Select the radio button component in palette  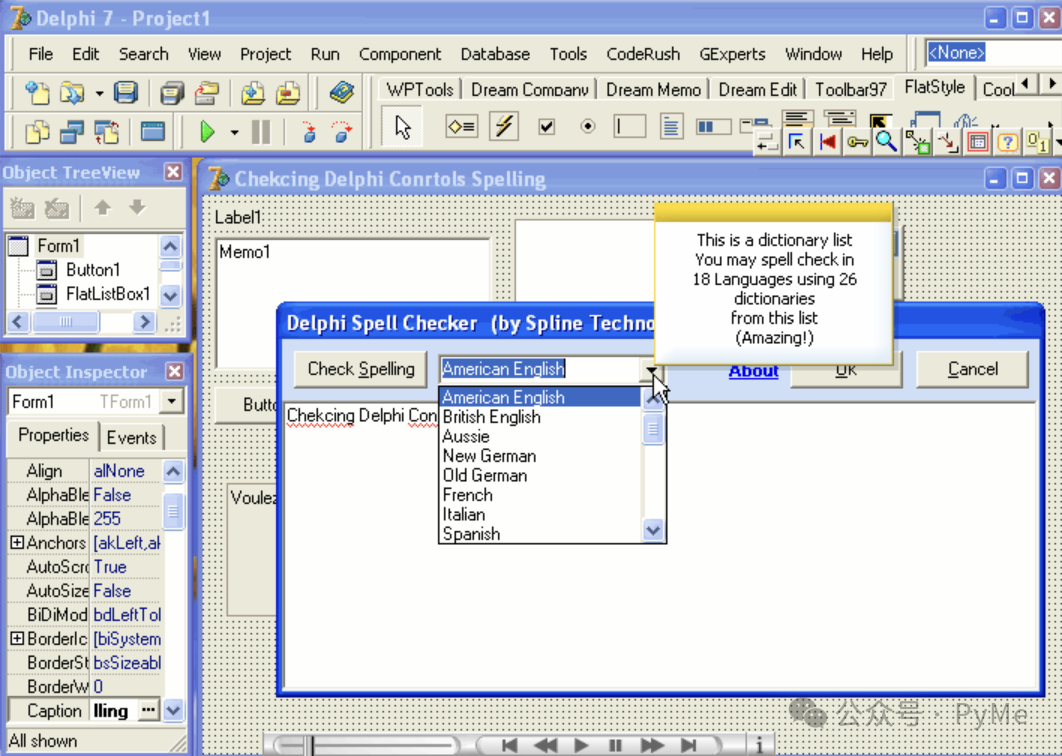588,127
